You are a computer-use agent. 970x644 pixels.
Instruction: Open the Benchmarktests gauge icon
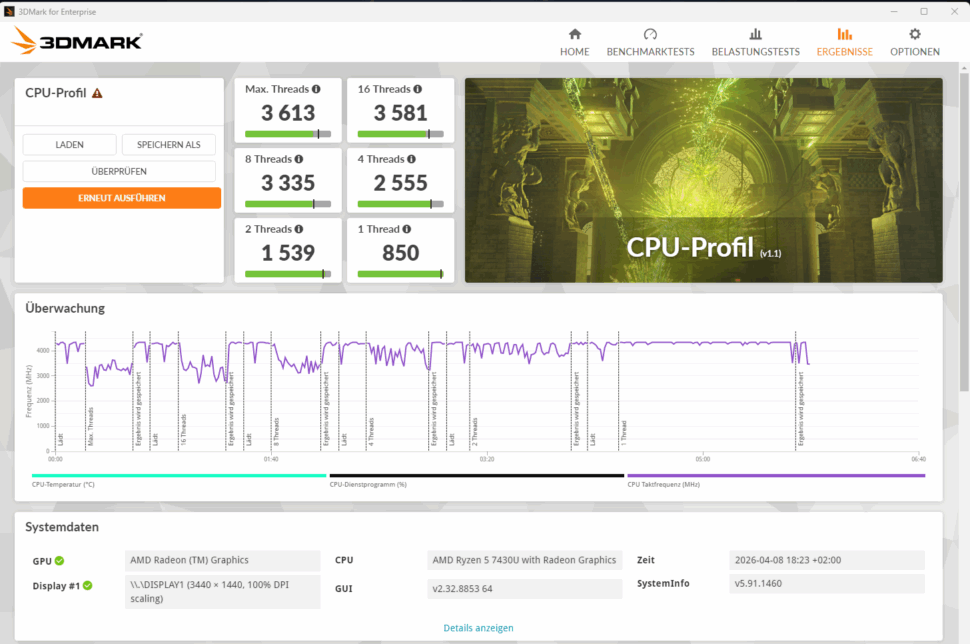coord(650,34)
